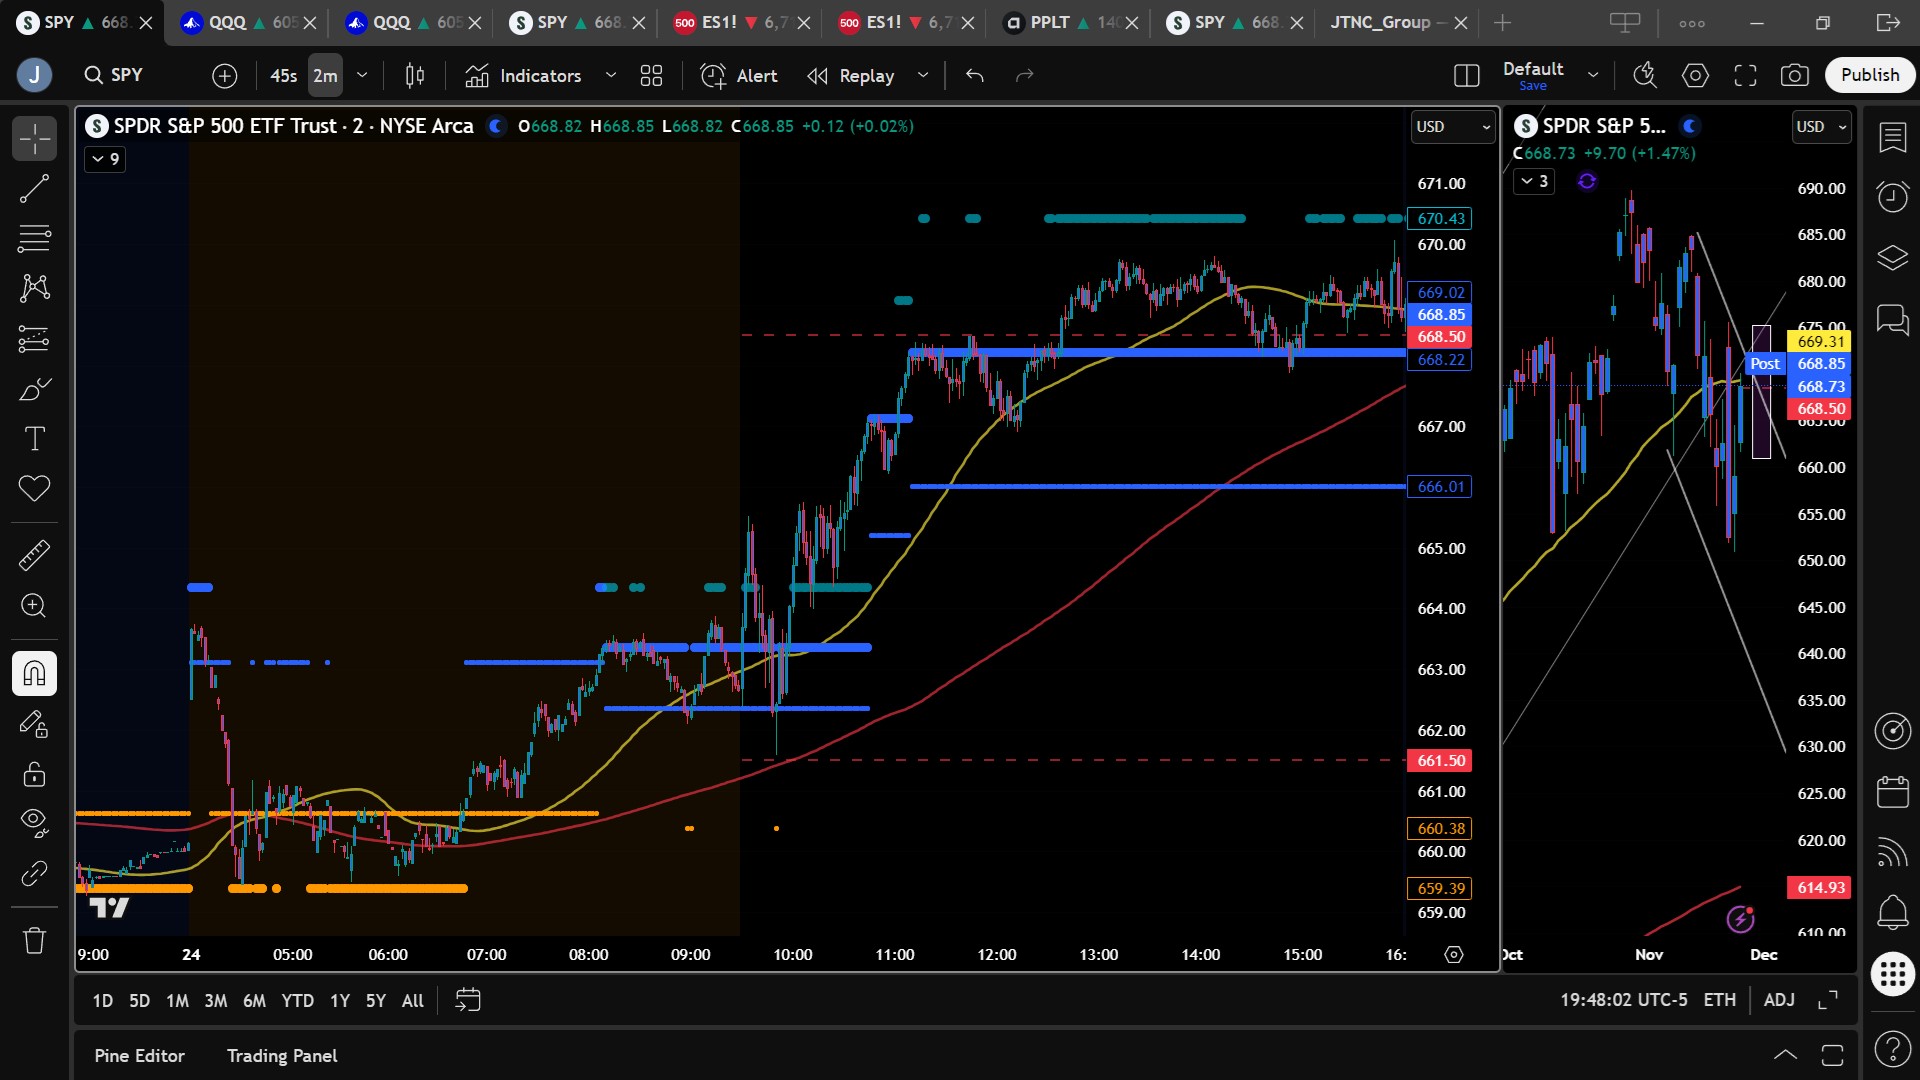
Task: Click the blue 668.22 price level label
Action: tap(1440, 360)
